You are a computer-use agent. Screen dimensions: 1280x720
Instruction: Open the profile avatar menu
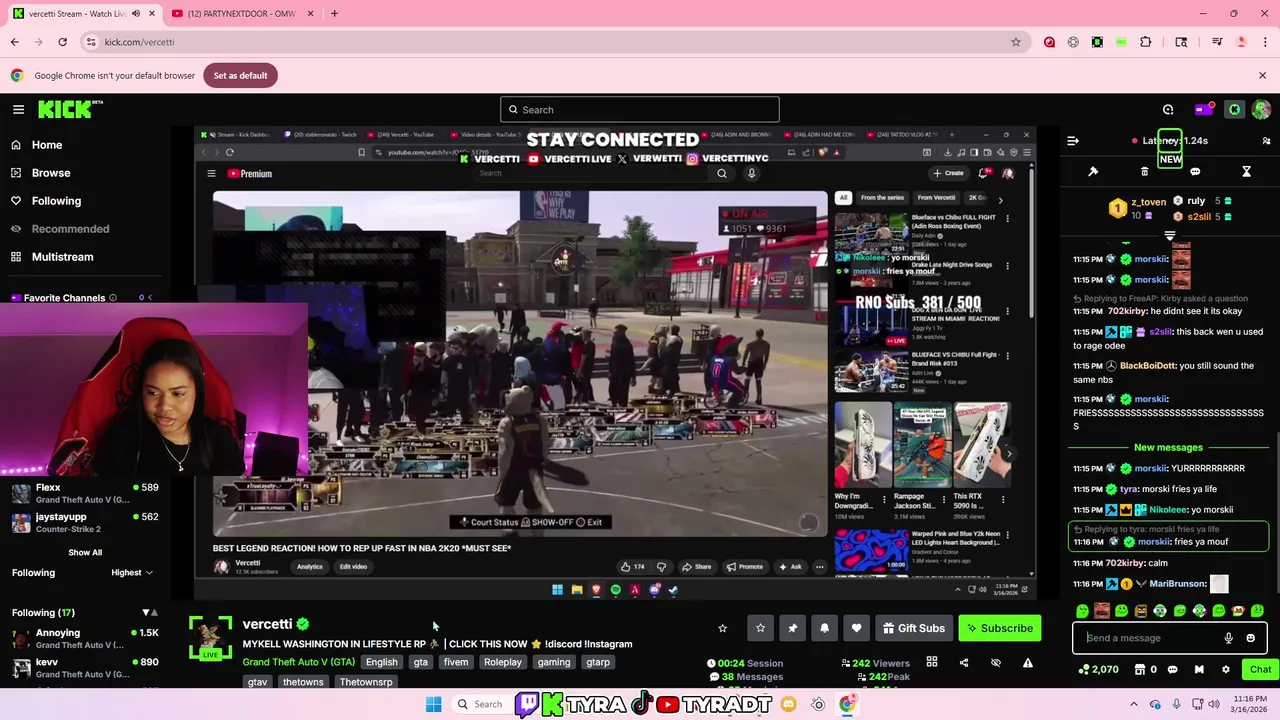[1261, 109]
